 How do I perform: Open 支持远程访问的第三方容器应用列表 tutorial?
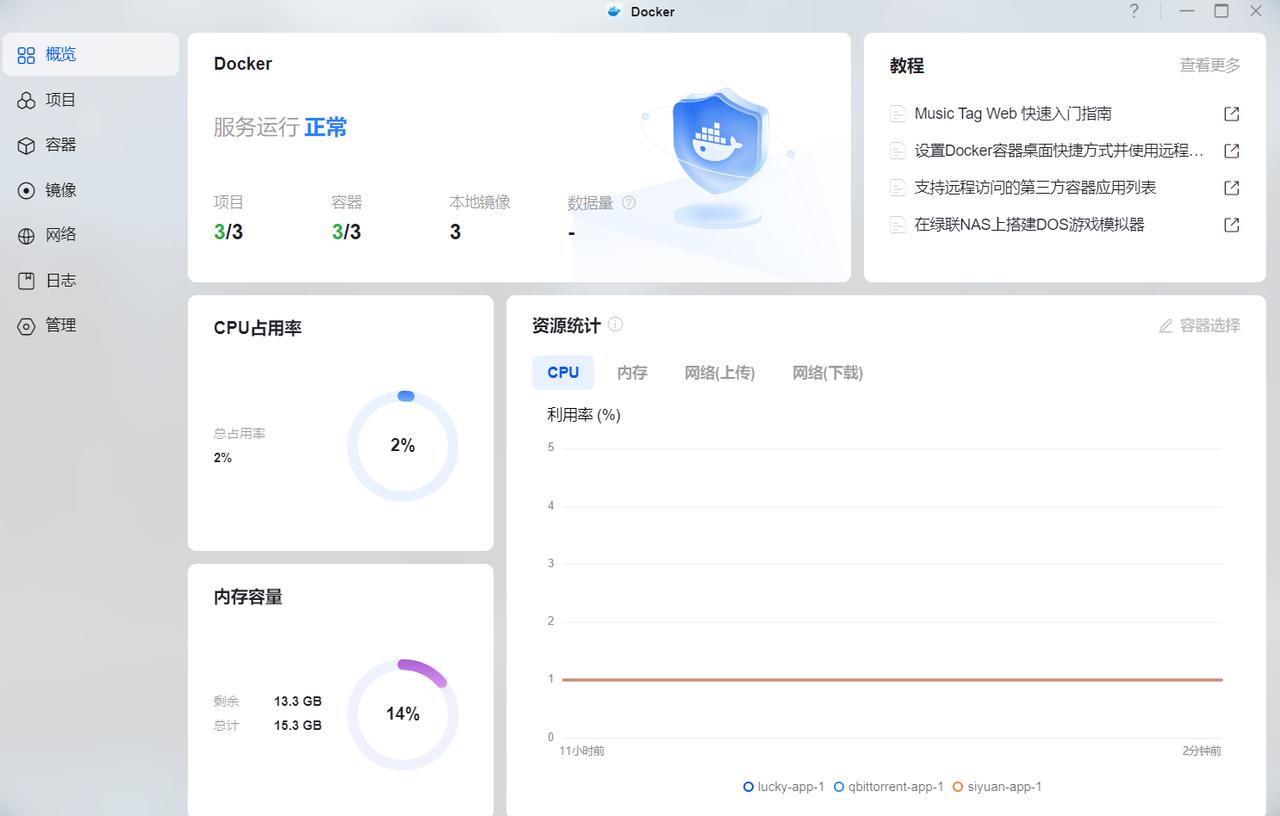tap(1035, 188)
